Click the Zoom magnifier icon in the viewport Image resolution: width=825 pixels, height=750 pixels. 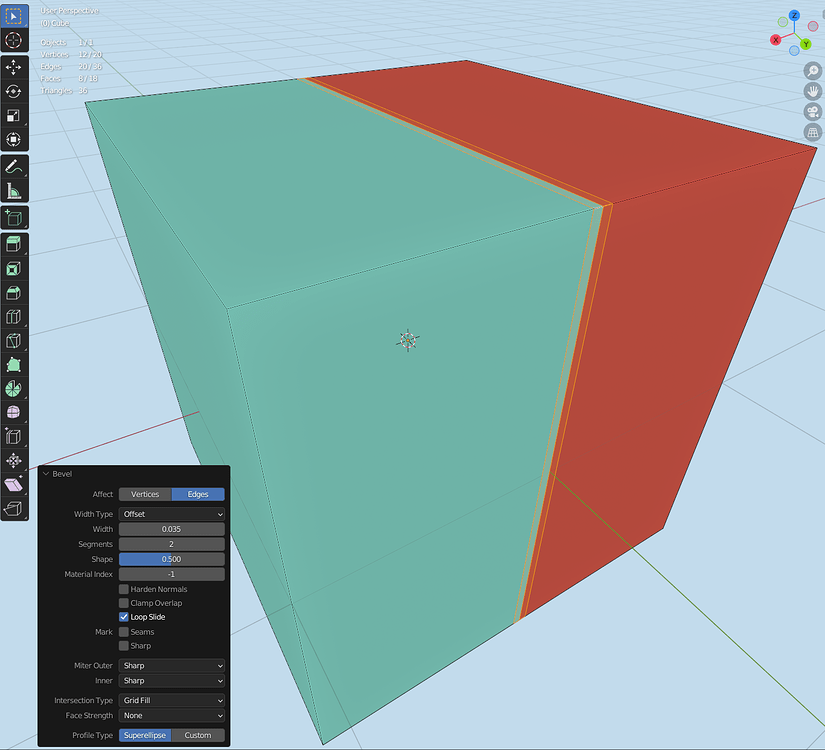[810, 70]
